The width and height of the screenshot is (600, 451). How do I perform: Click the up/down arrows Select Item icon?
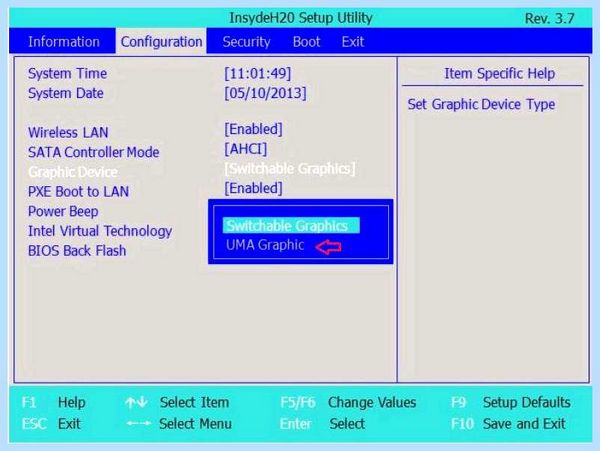click(136, 402)
